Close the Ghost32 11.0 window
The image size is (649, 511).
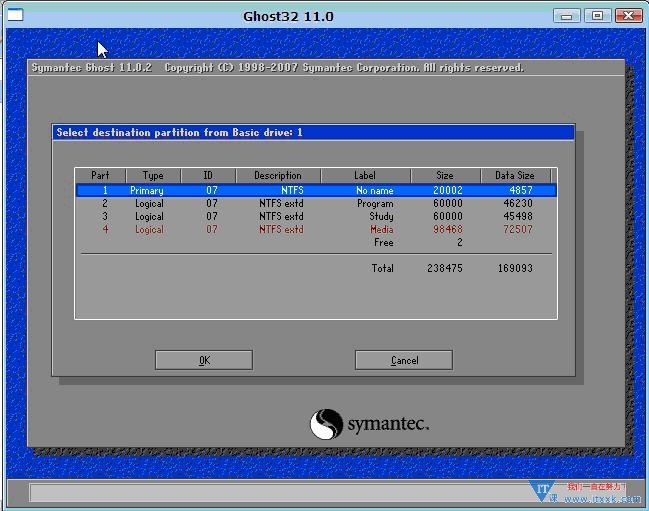628,16
